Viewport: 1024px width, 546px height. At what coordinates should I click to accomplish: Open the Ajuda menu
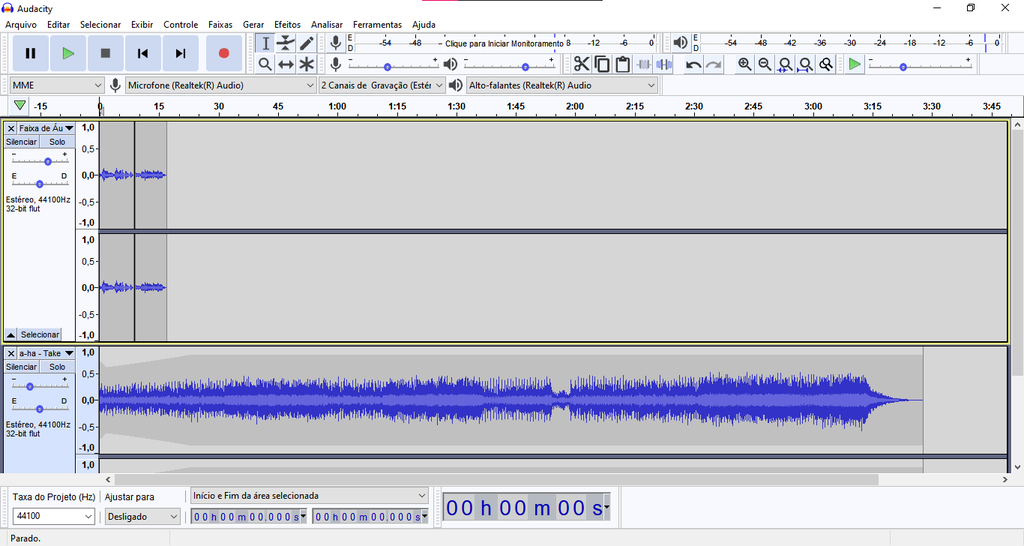pyautogui.click(x=424, y=25)
